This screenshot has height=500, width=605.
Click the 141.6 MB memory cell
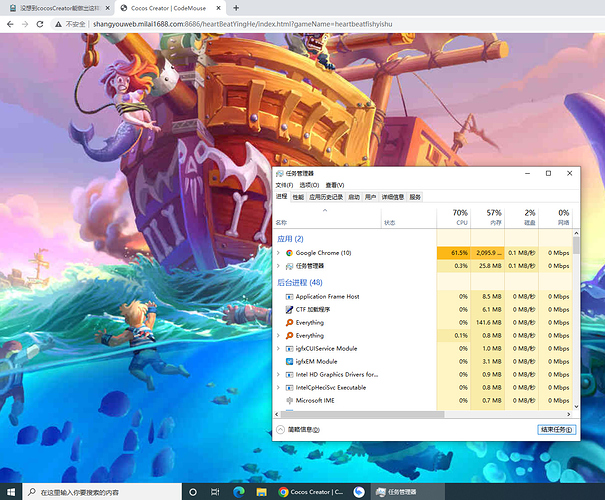click(488, 323)
